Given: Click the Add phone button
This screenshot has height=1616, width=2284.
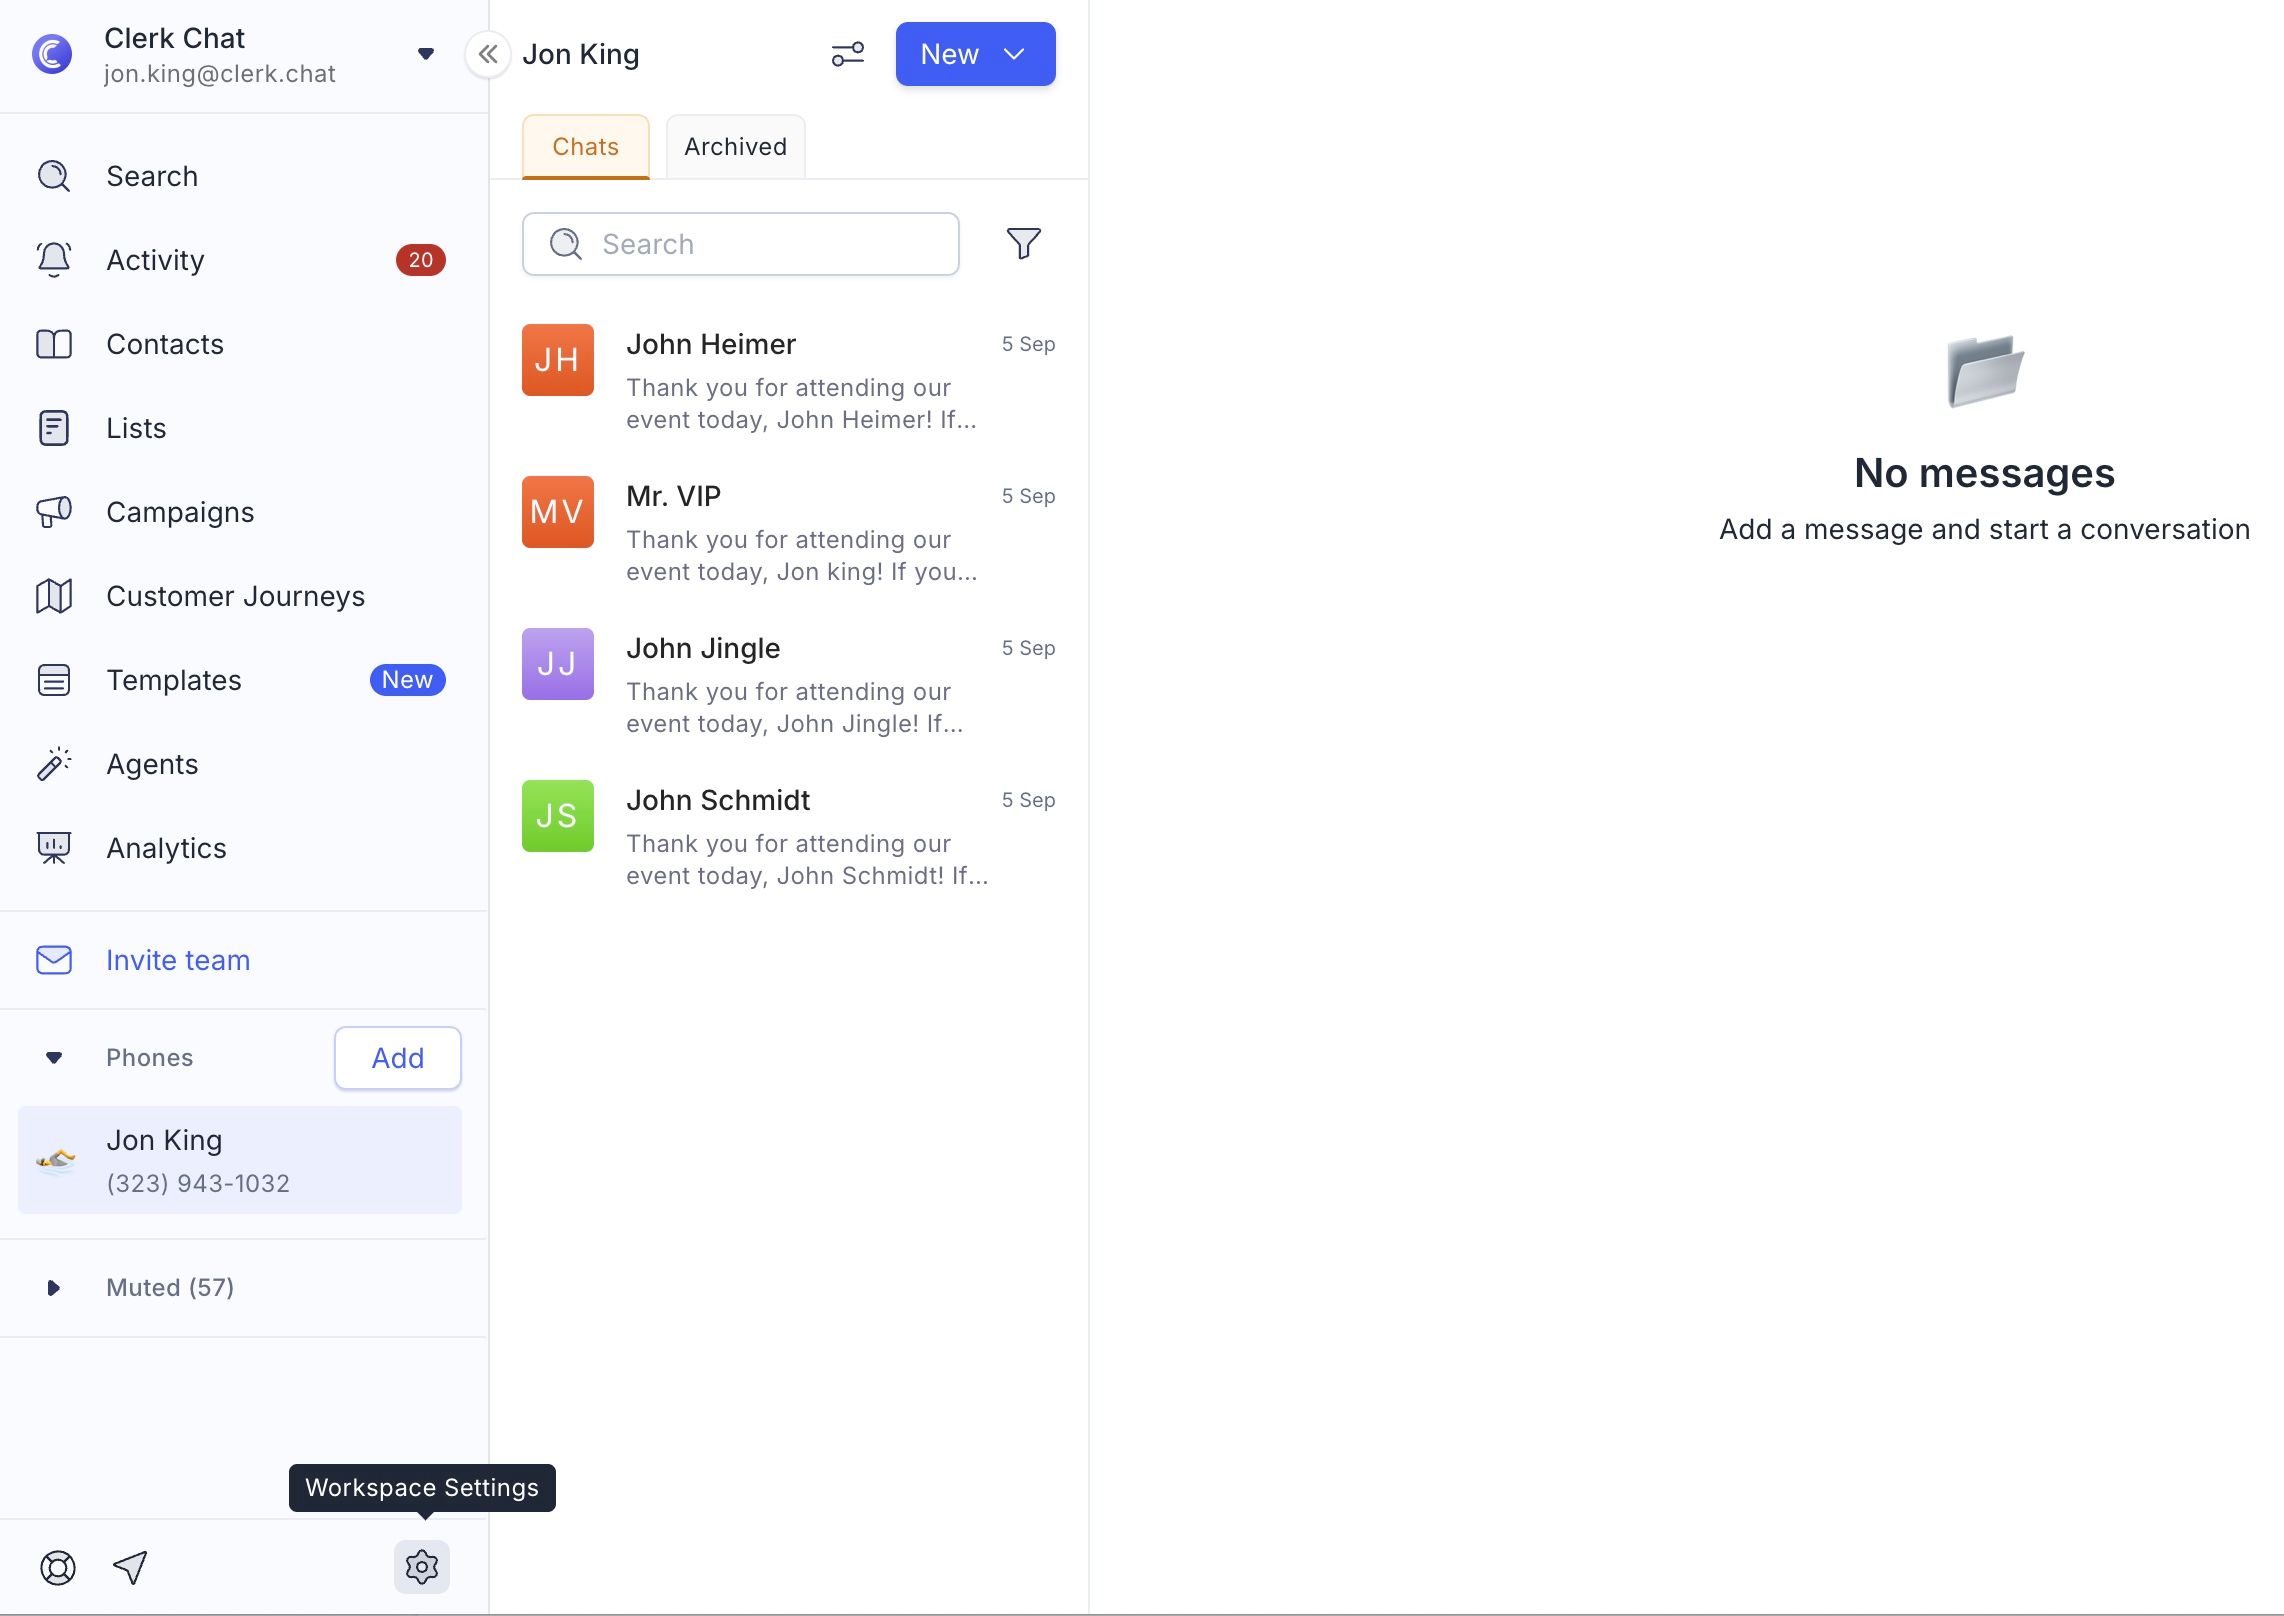Looking at the screenshot, I should click(397, 1058).
